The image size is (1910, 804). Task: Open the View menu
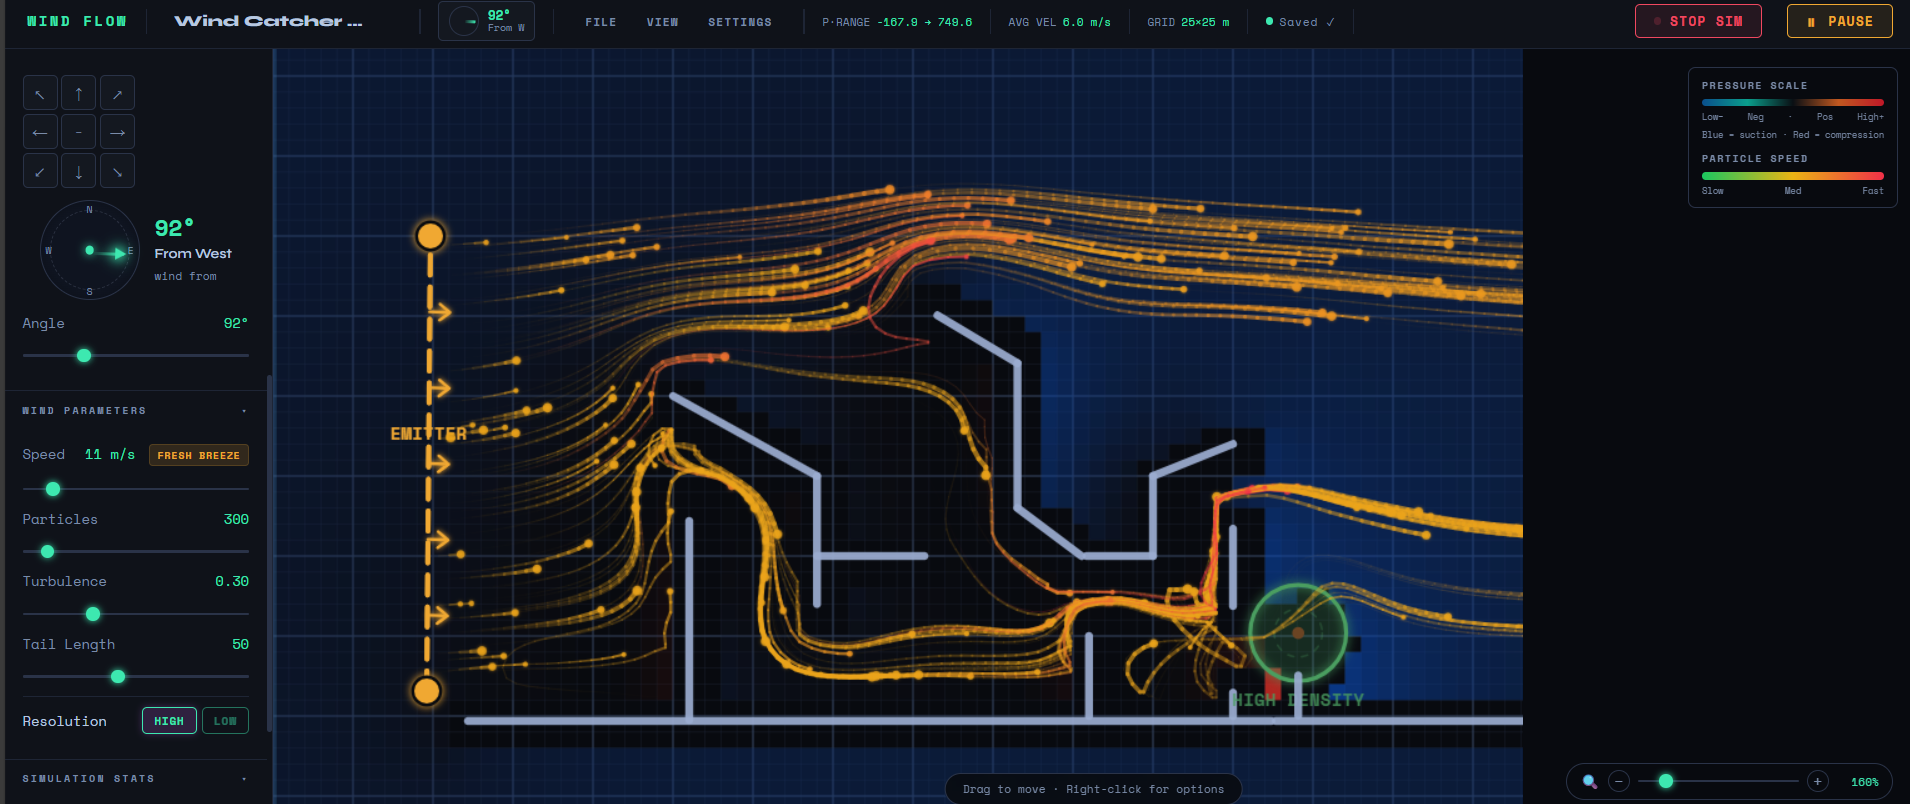point(662,22)
